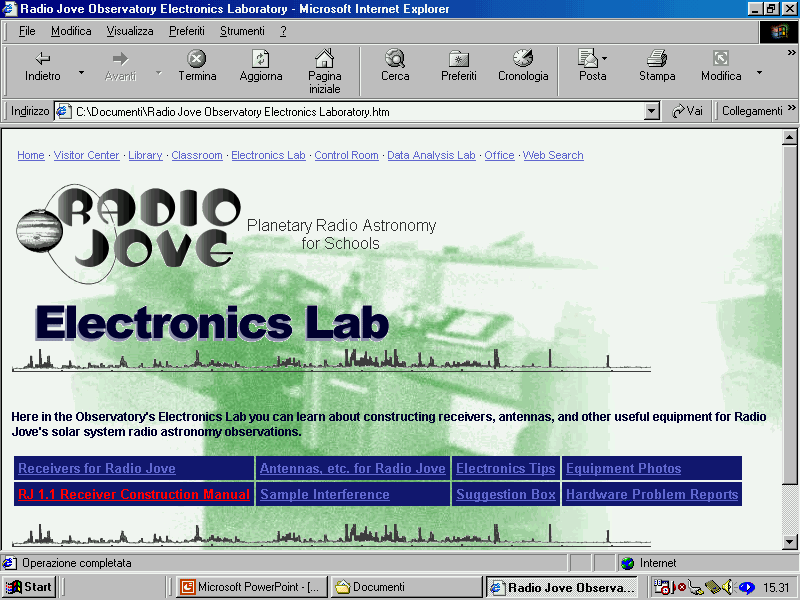Open the RJ 1.1 Receiver Construction Manual link
800x600 pixels.
click(x=134, y=495)
